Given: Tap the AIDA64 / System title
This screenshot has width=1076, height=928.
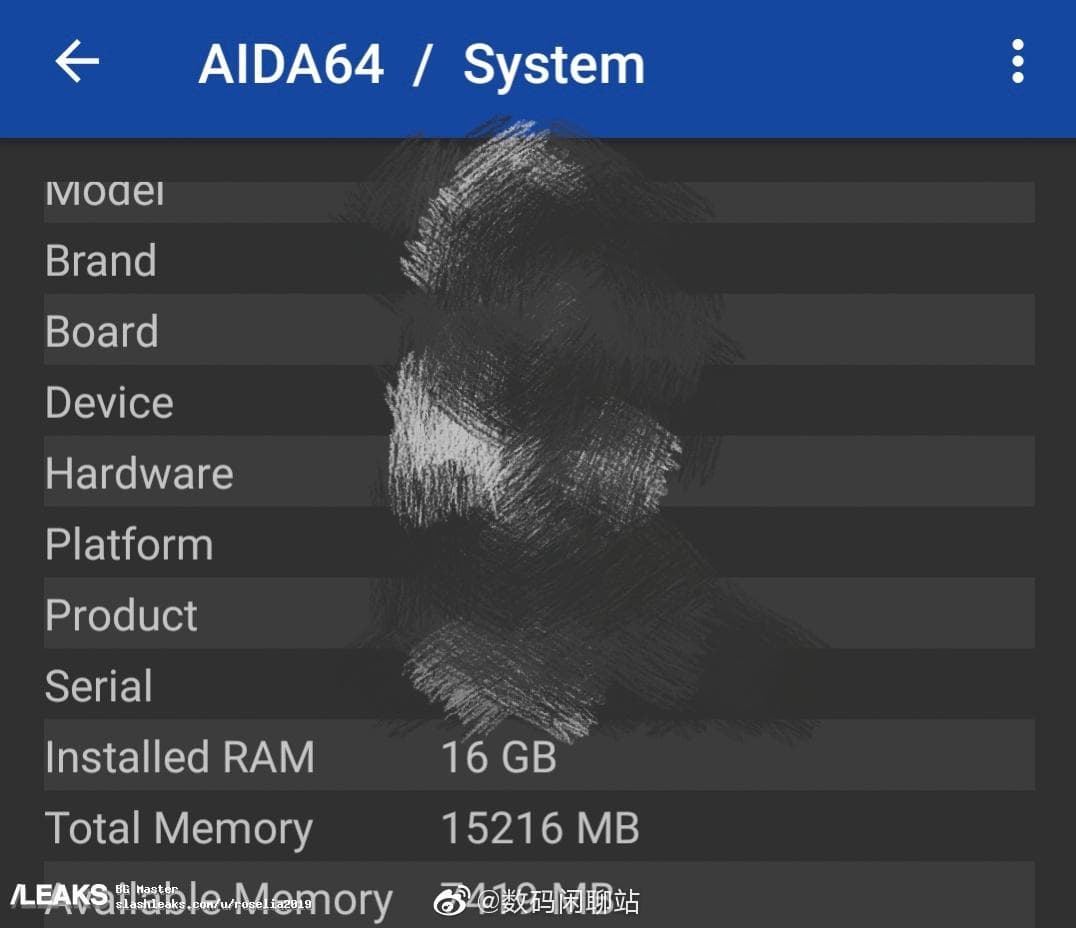Looking at the screenshot, I should point(421,65).
